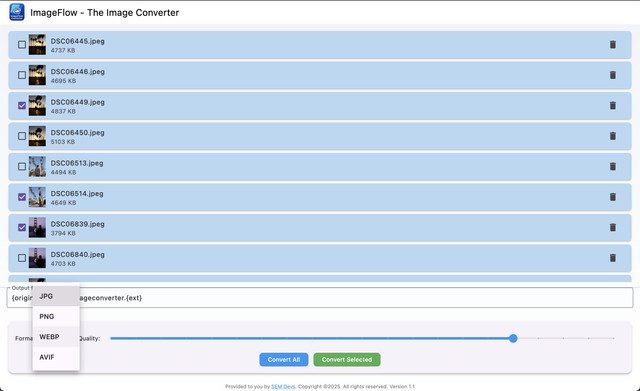Enable the DSC06513.jpeg checkbox
Screen dimensions: 640x391
point(22,167)
